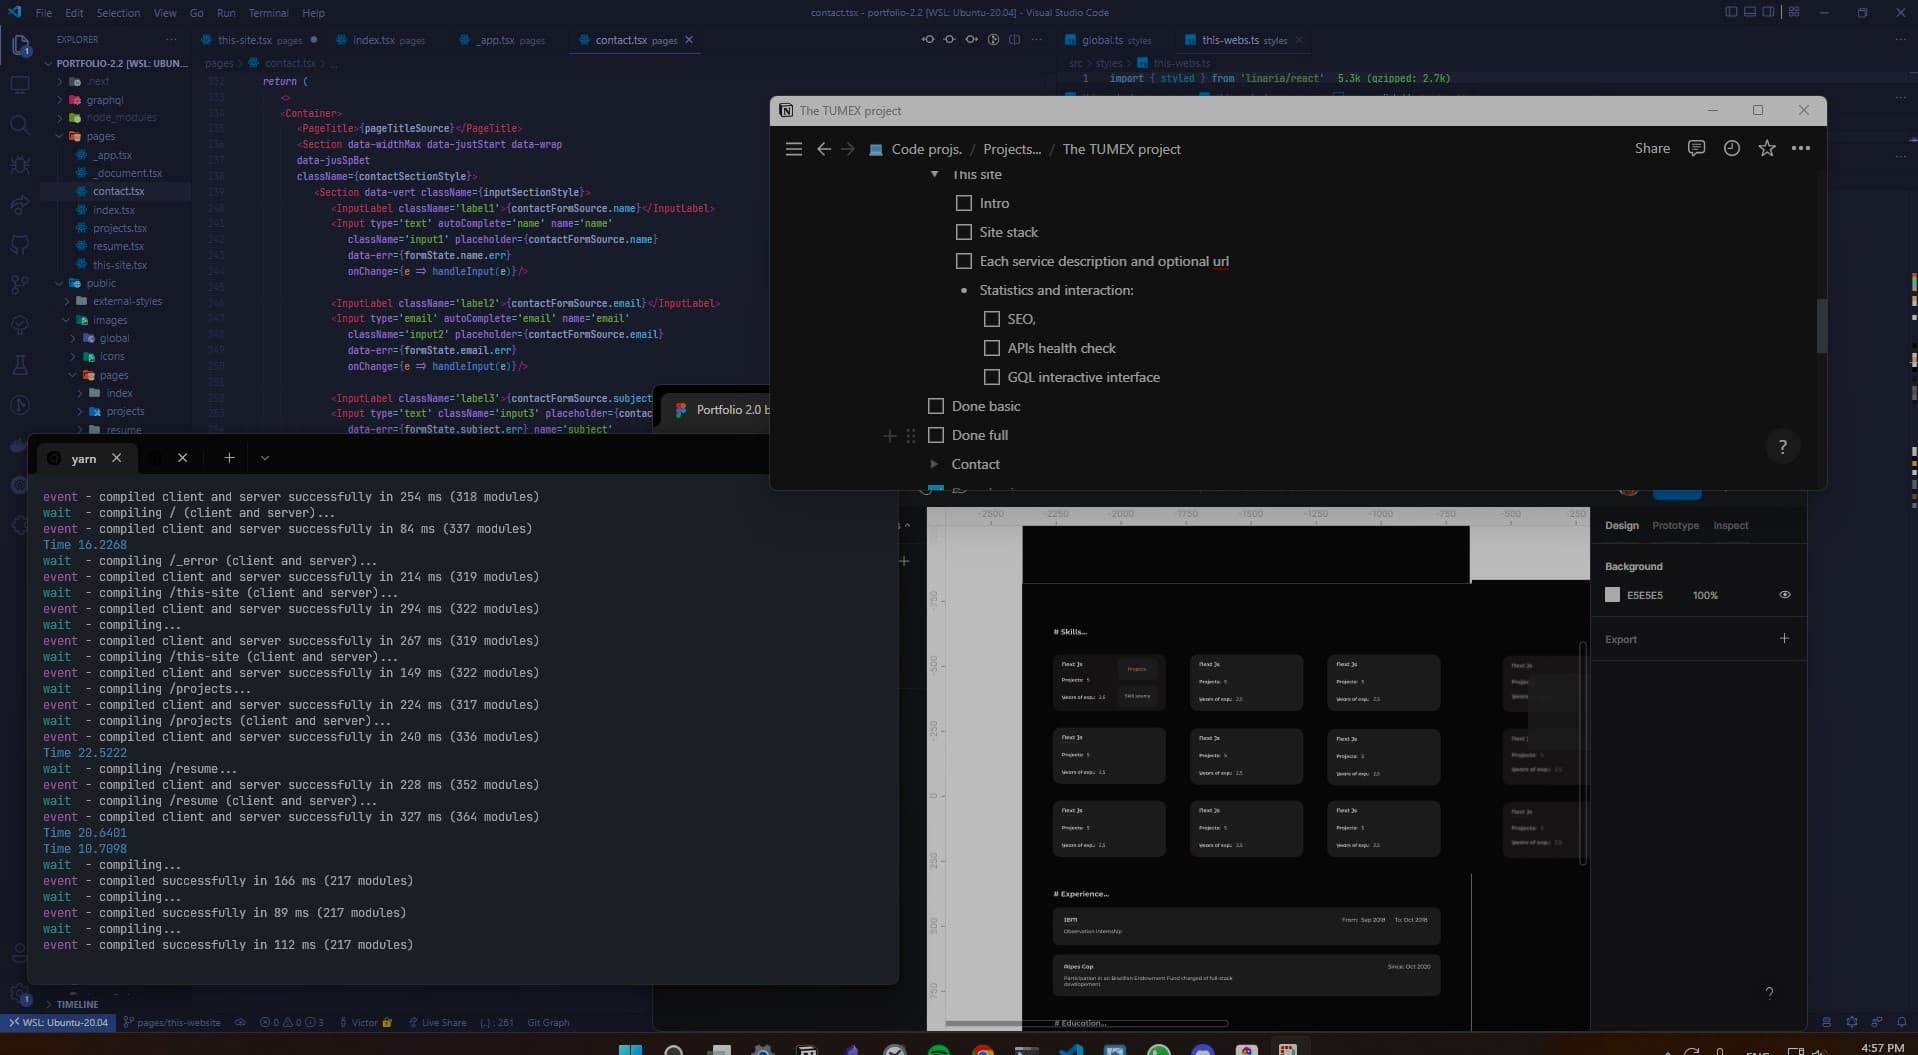The image size is (1918, 1055).
Task: Open the Terminal menu in VS Code
Action: [x=268, y=13]
